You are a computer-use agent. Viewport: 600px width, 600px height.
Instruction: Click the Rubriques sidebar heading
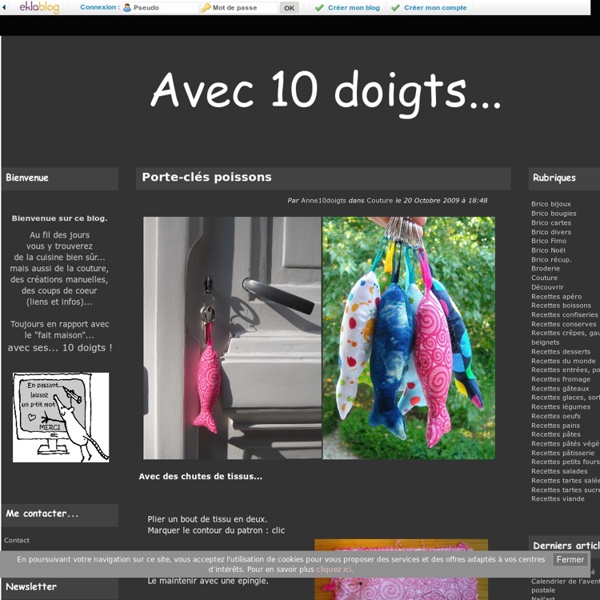554,178
